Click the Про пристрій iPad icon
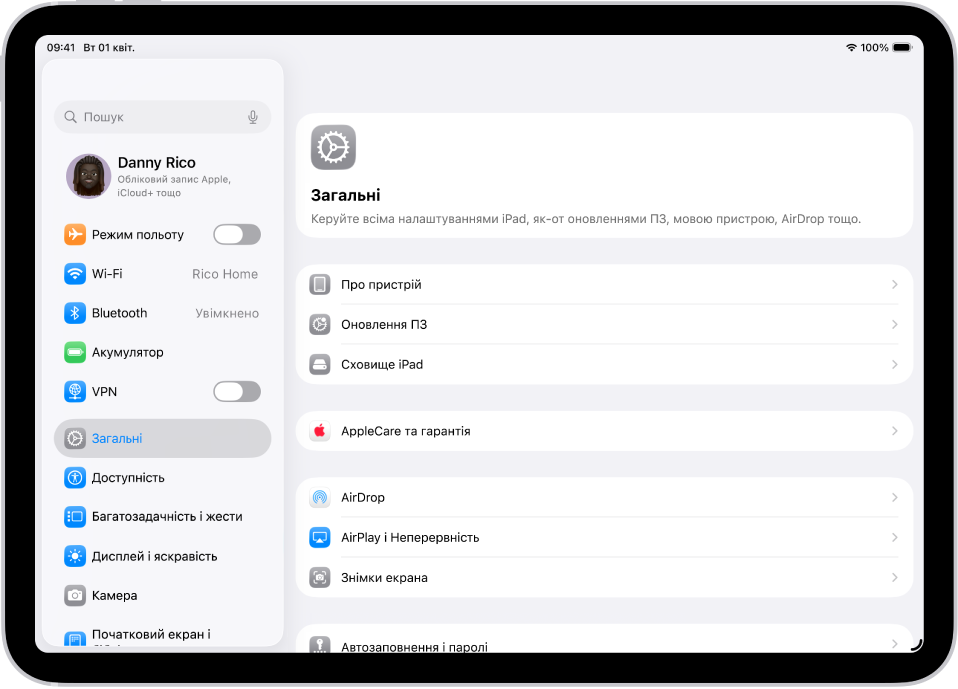The width and height of the screenshot is (958, 689). 320,285
